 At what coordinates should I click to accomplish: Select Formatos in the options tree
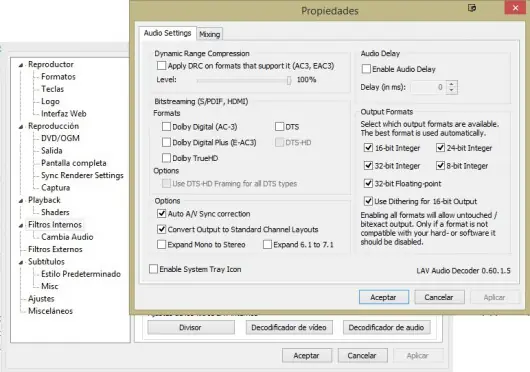point(58,77)
